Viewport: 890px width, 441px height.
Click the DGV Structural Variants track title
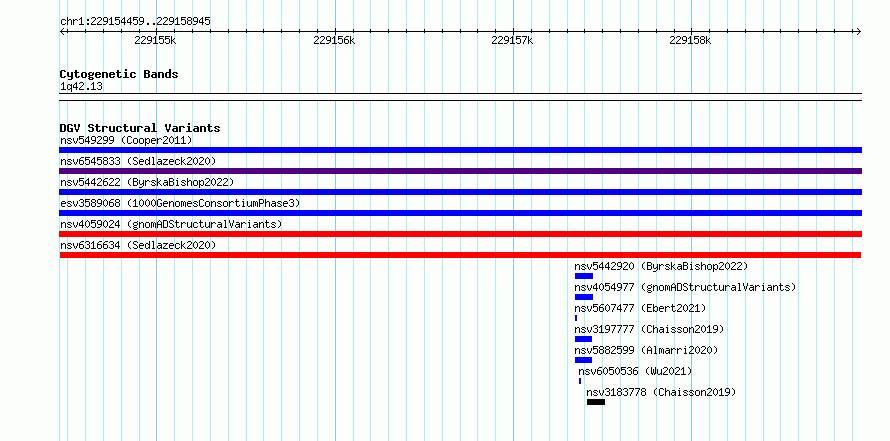click(140, 128)
